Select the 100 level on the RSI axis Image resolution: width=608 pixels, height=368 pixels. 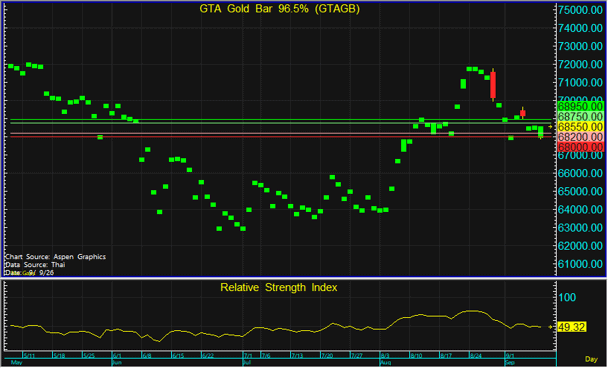point(567,297)
